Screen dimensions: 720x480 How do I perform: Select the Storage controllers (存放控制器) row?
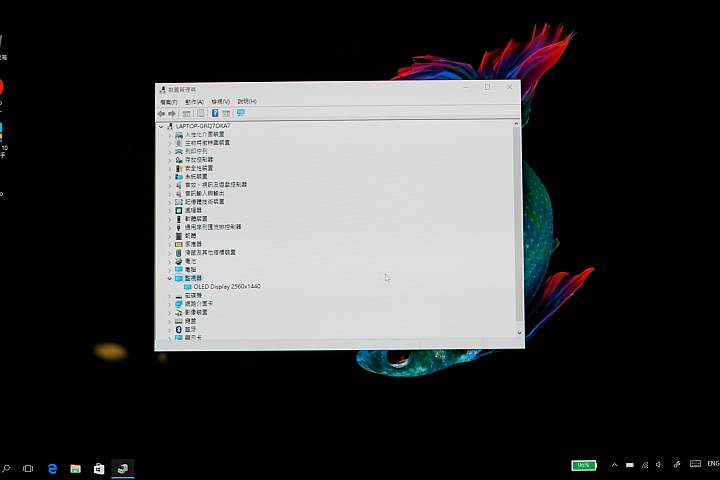199,160
